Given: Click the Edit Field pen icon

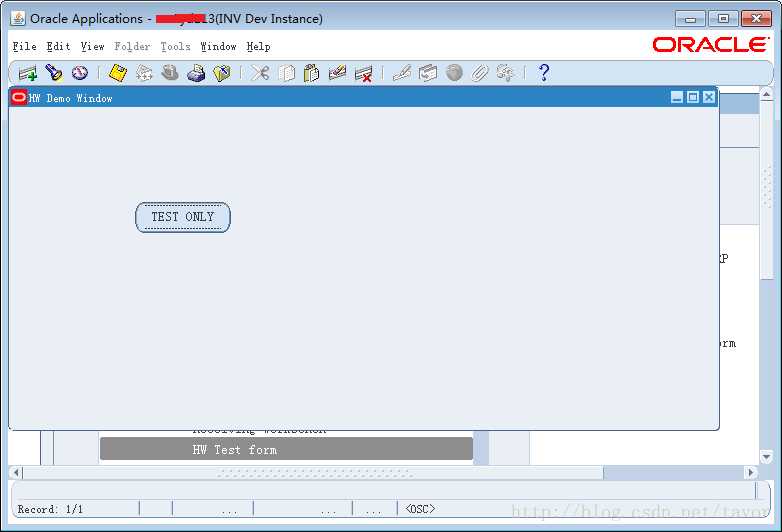Looking at the screenshot, I should point(402,73).
